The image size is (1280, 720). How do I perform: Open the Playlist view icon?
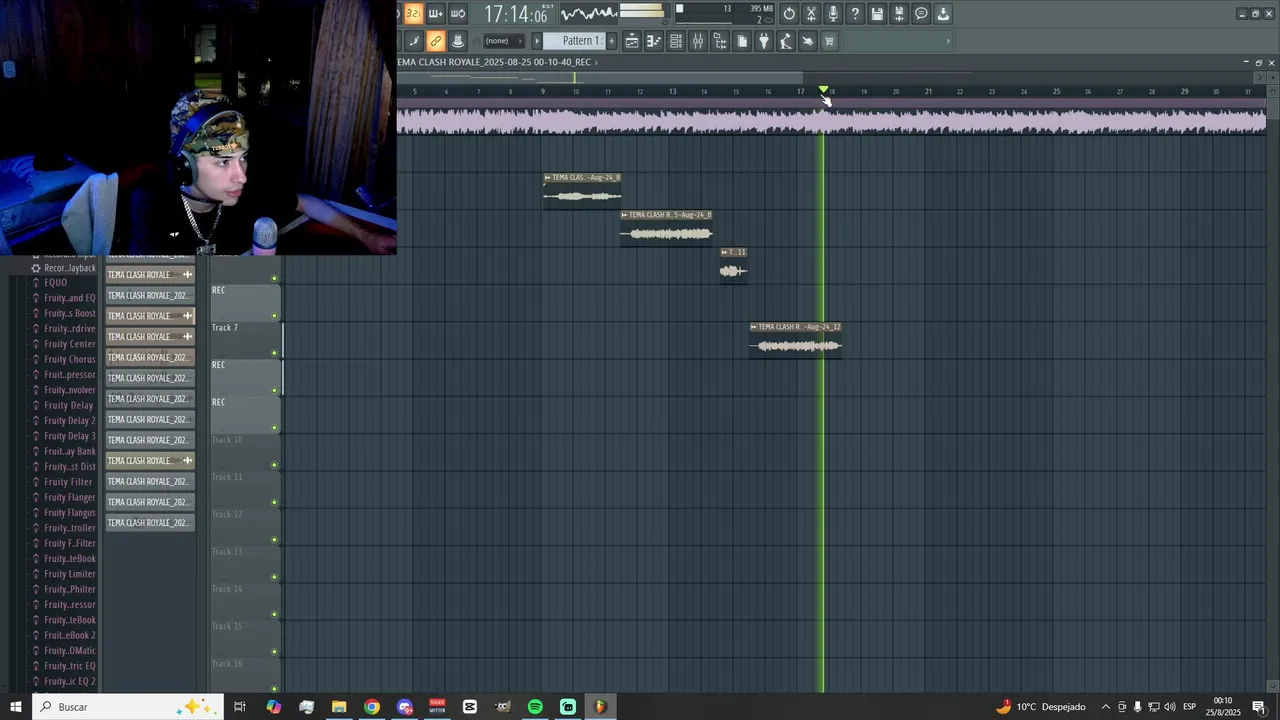632,41
